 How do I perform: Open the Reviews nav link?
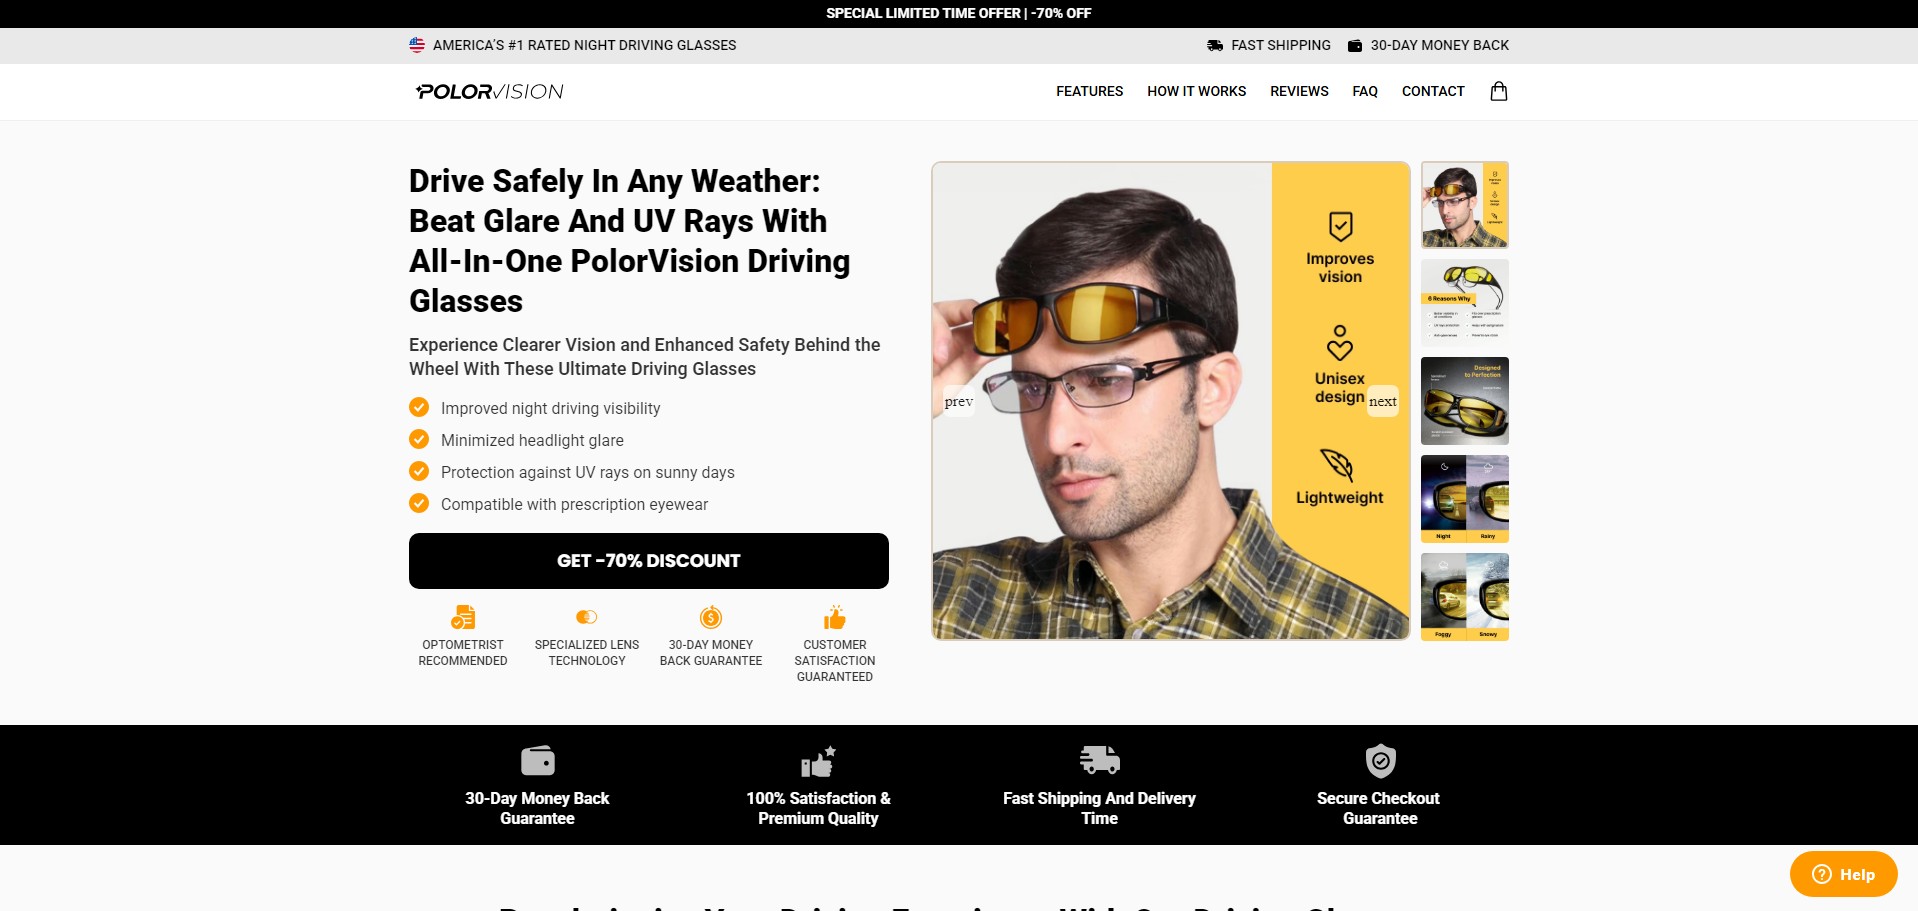(x=1299, y=91)
